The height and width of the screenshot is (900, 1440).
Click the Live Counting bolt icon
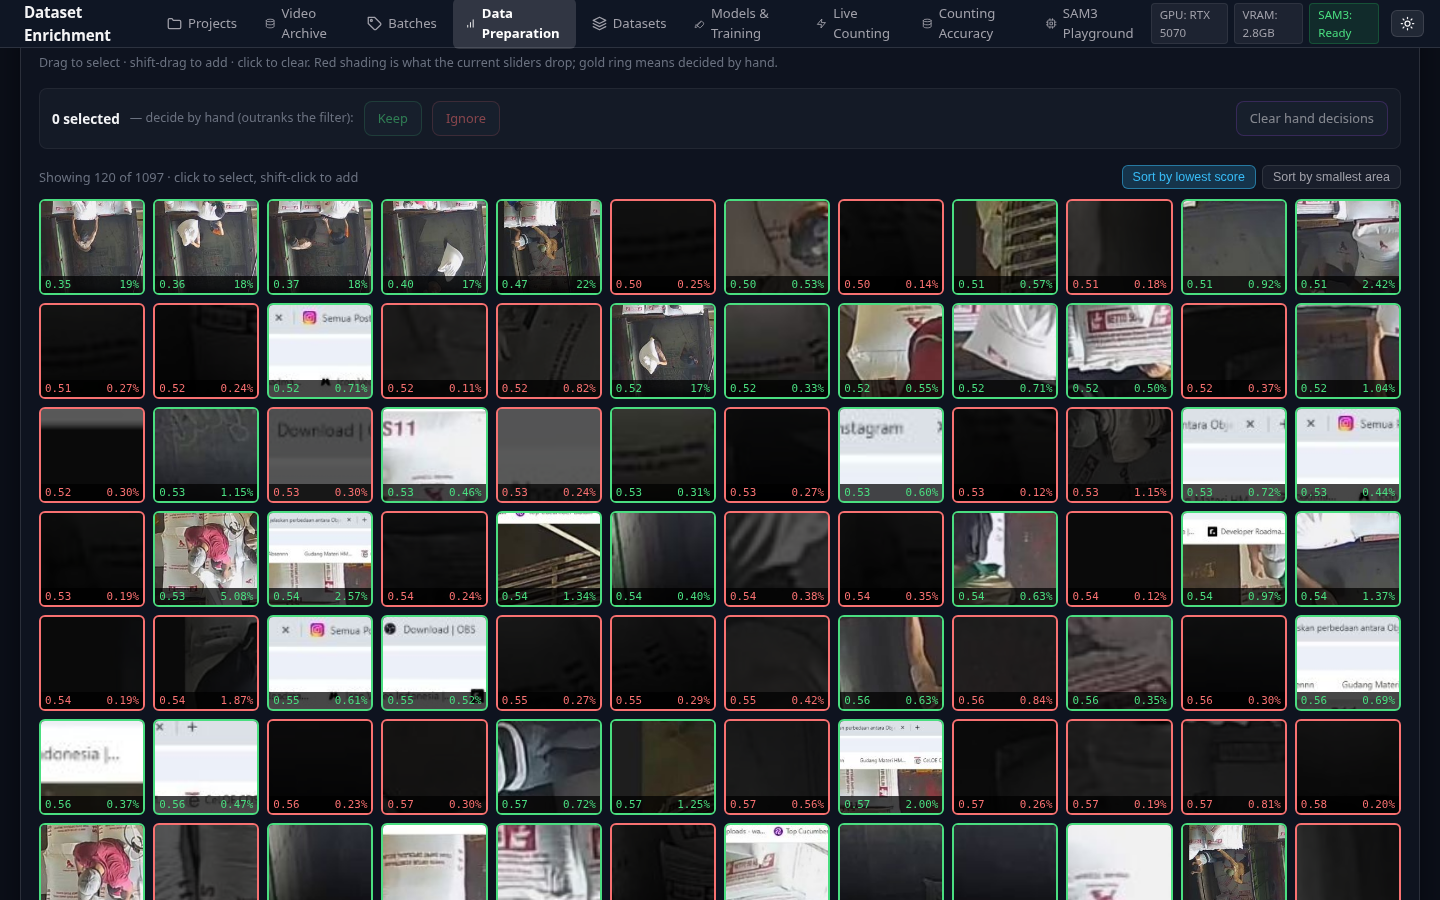821,24
